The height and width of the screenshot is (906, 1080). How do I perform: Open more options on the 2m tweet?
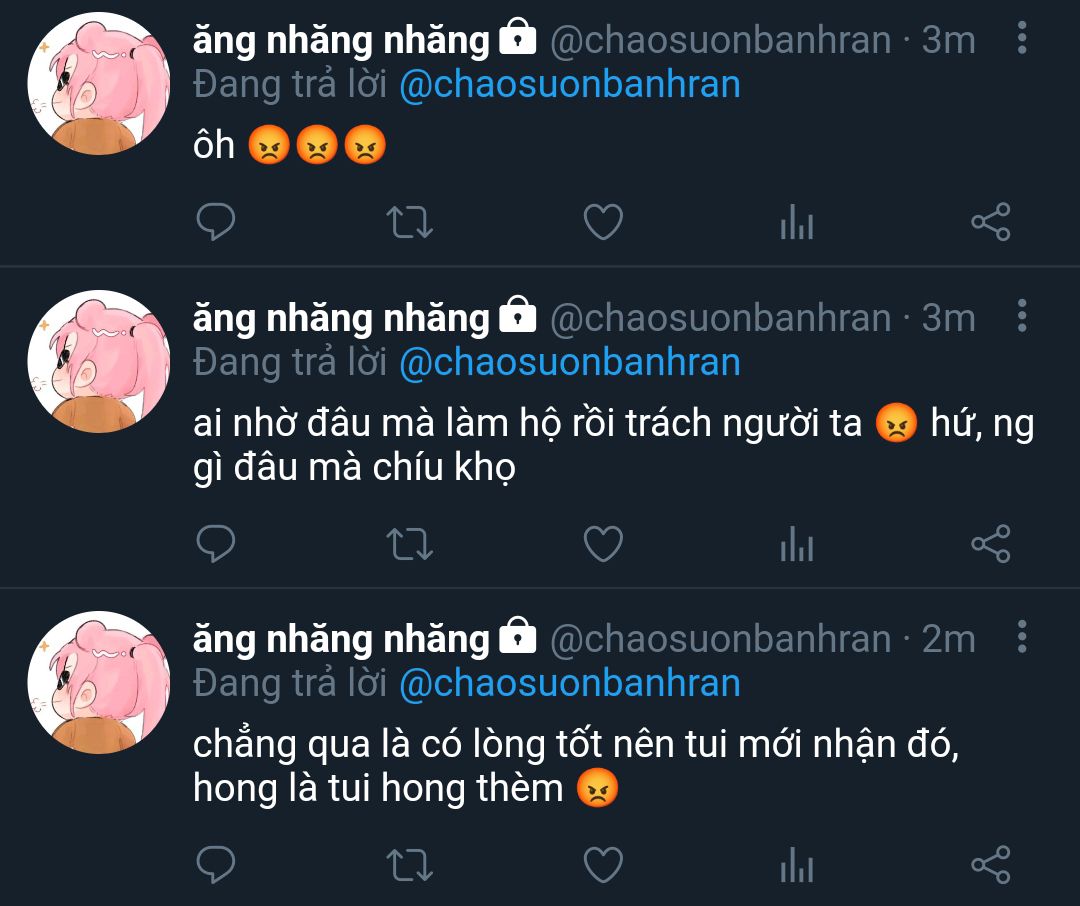pos(1022,637)
